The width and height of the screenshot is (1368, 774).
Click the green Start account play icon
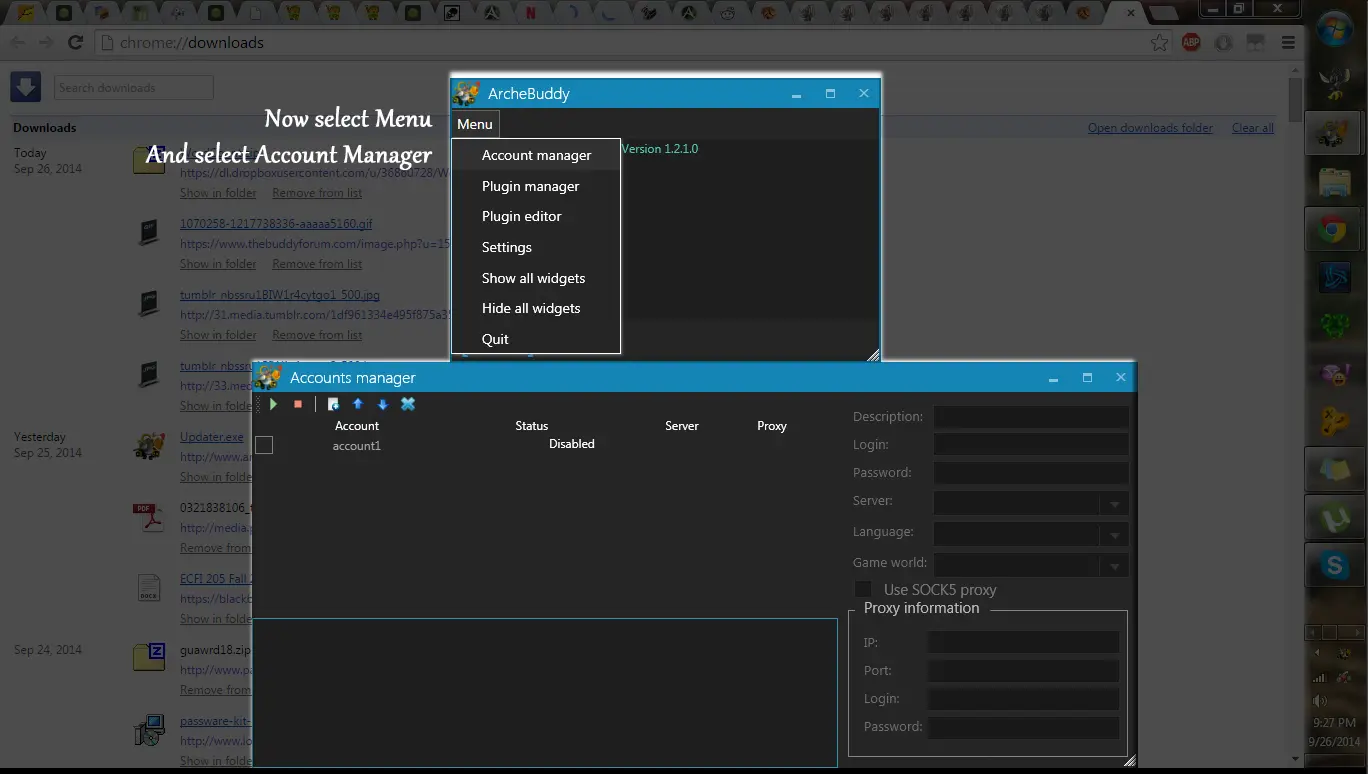click(273, 404)
